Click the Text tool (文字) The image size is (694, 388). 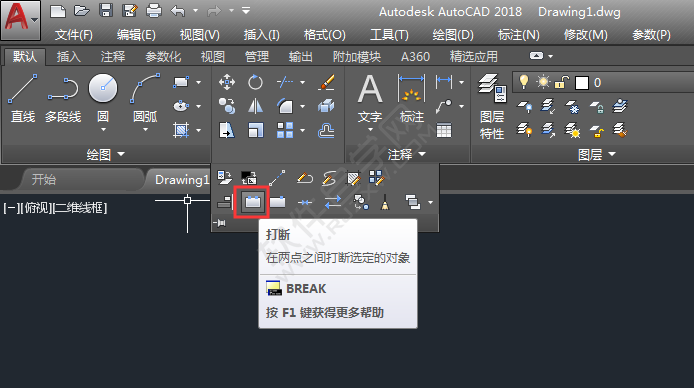pos(370,98)
